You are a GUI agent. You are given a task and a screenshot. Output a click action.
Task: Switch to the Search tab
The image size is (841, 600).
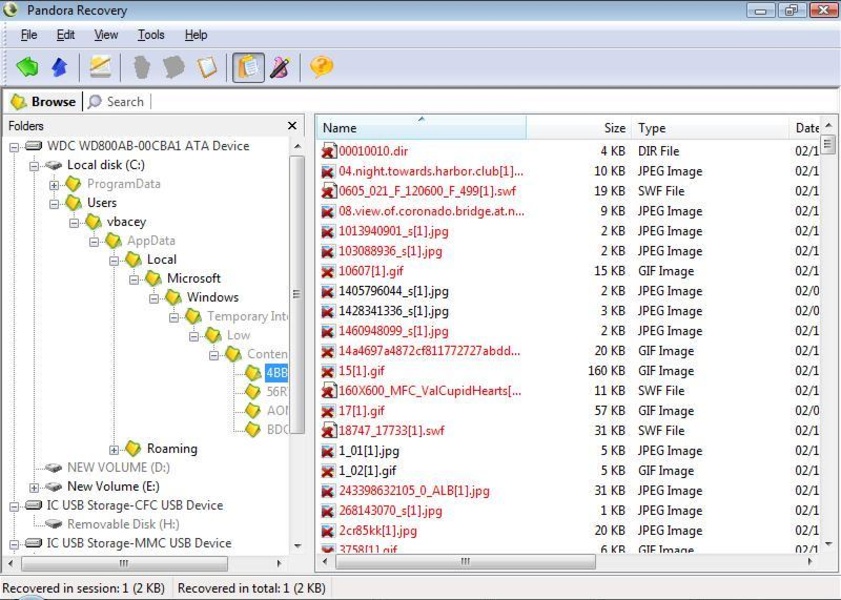[116, 101]
